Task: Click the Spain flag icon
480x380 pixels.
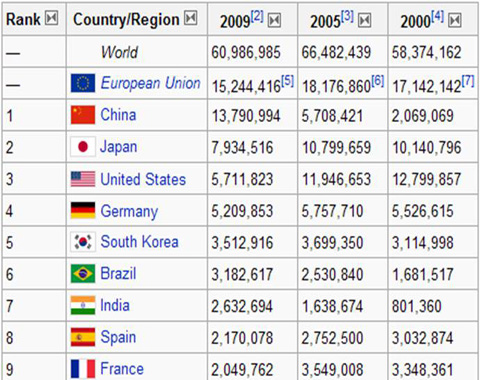Action: click(83, 337)
